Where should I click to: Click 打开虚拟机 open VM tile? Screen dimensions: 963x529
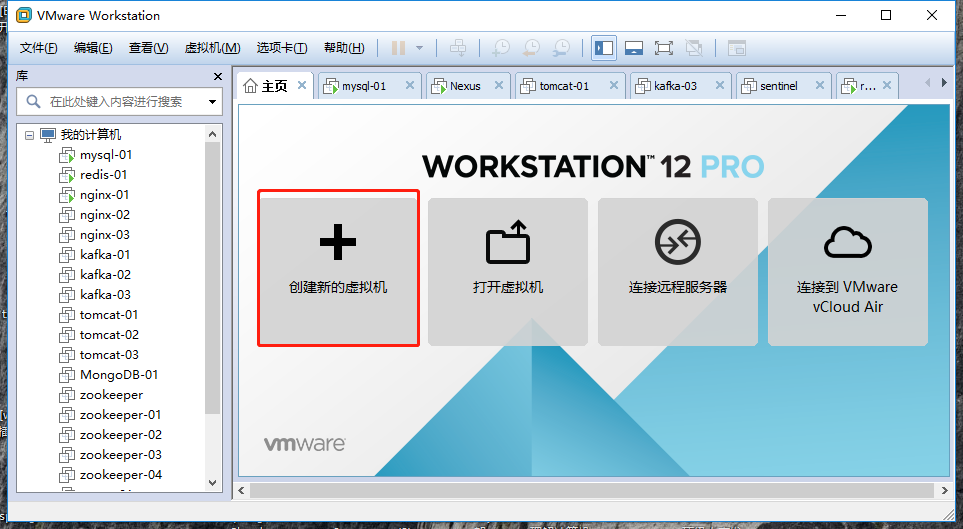point(508,272)
